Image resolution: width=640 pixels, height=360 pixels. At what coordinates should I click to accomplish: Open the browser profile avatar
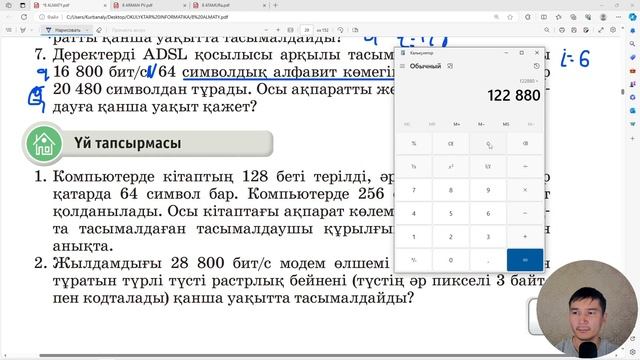point(603,17)
